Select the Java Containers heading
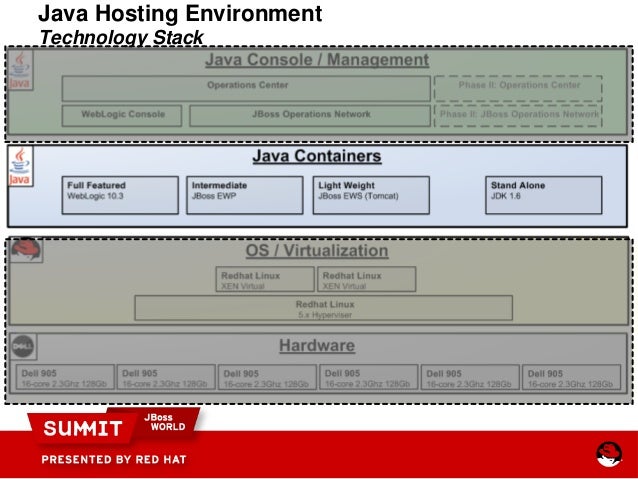Viewport: 638px width, 479px height. click(317, 156)
